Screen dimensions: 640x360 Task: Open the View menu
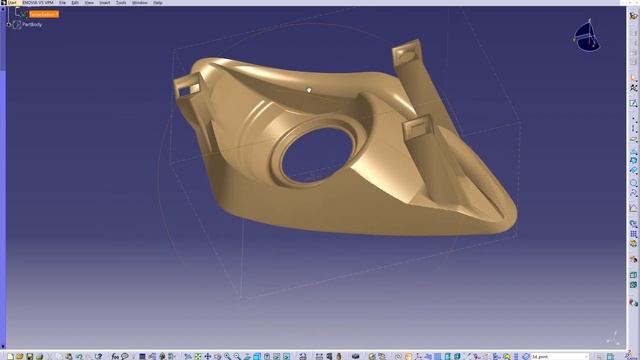click(x=89, y=2)
